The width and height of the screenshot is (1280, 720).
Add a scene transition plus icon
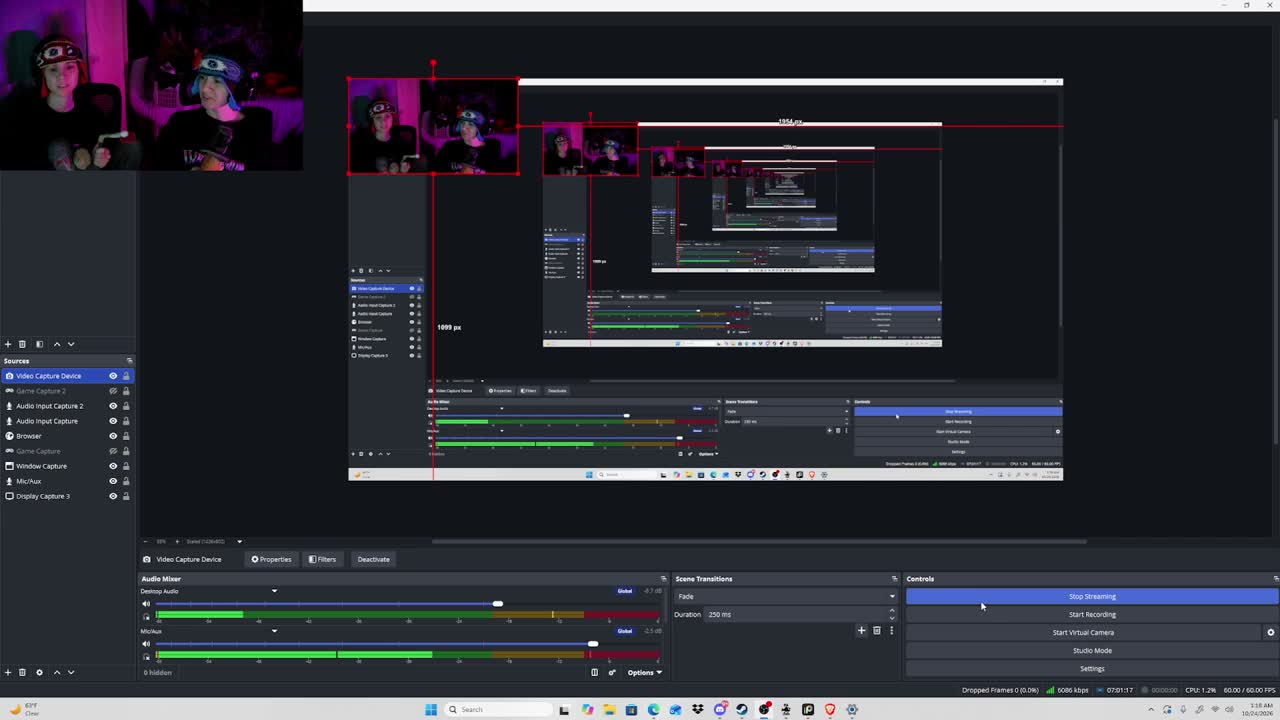coord(861,630)
